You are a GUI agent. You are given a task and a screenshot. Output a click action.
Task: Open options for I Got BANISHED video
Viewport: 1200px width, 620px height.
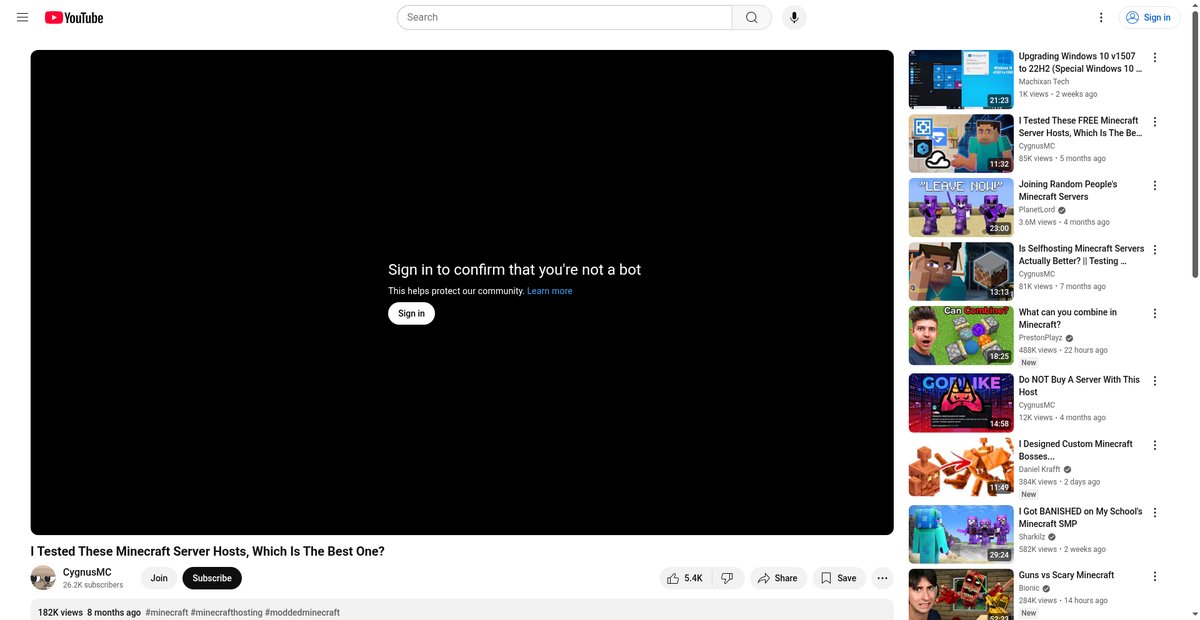[x=1155, y=513]
